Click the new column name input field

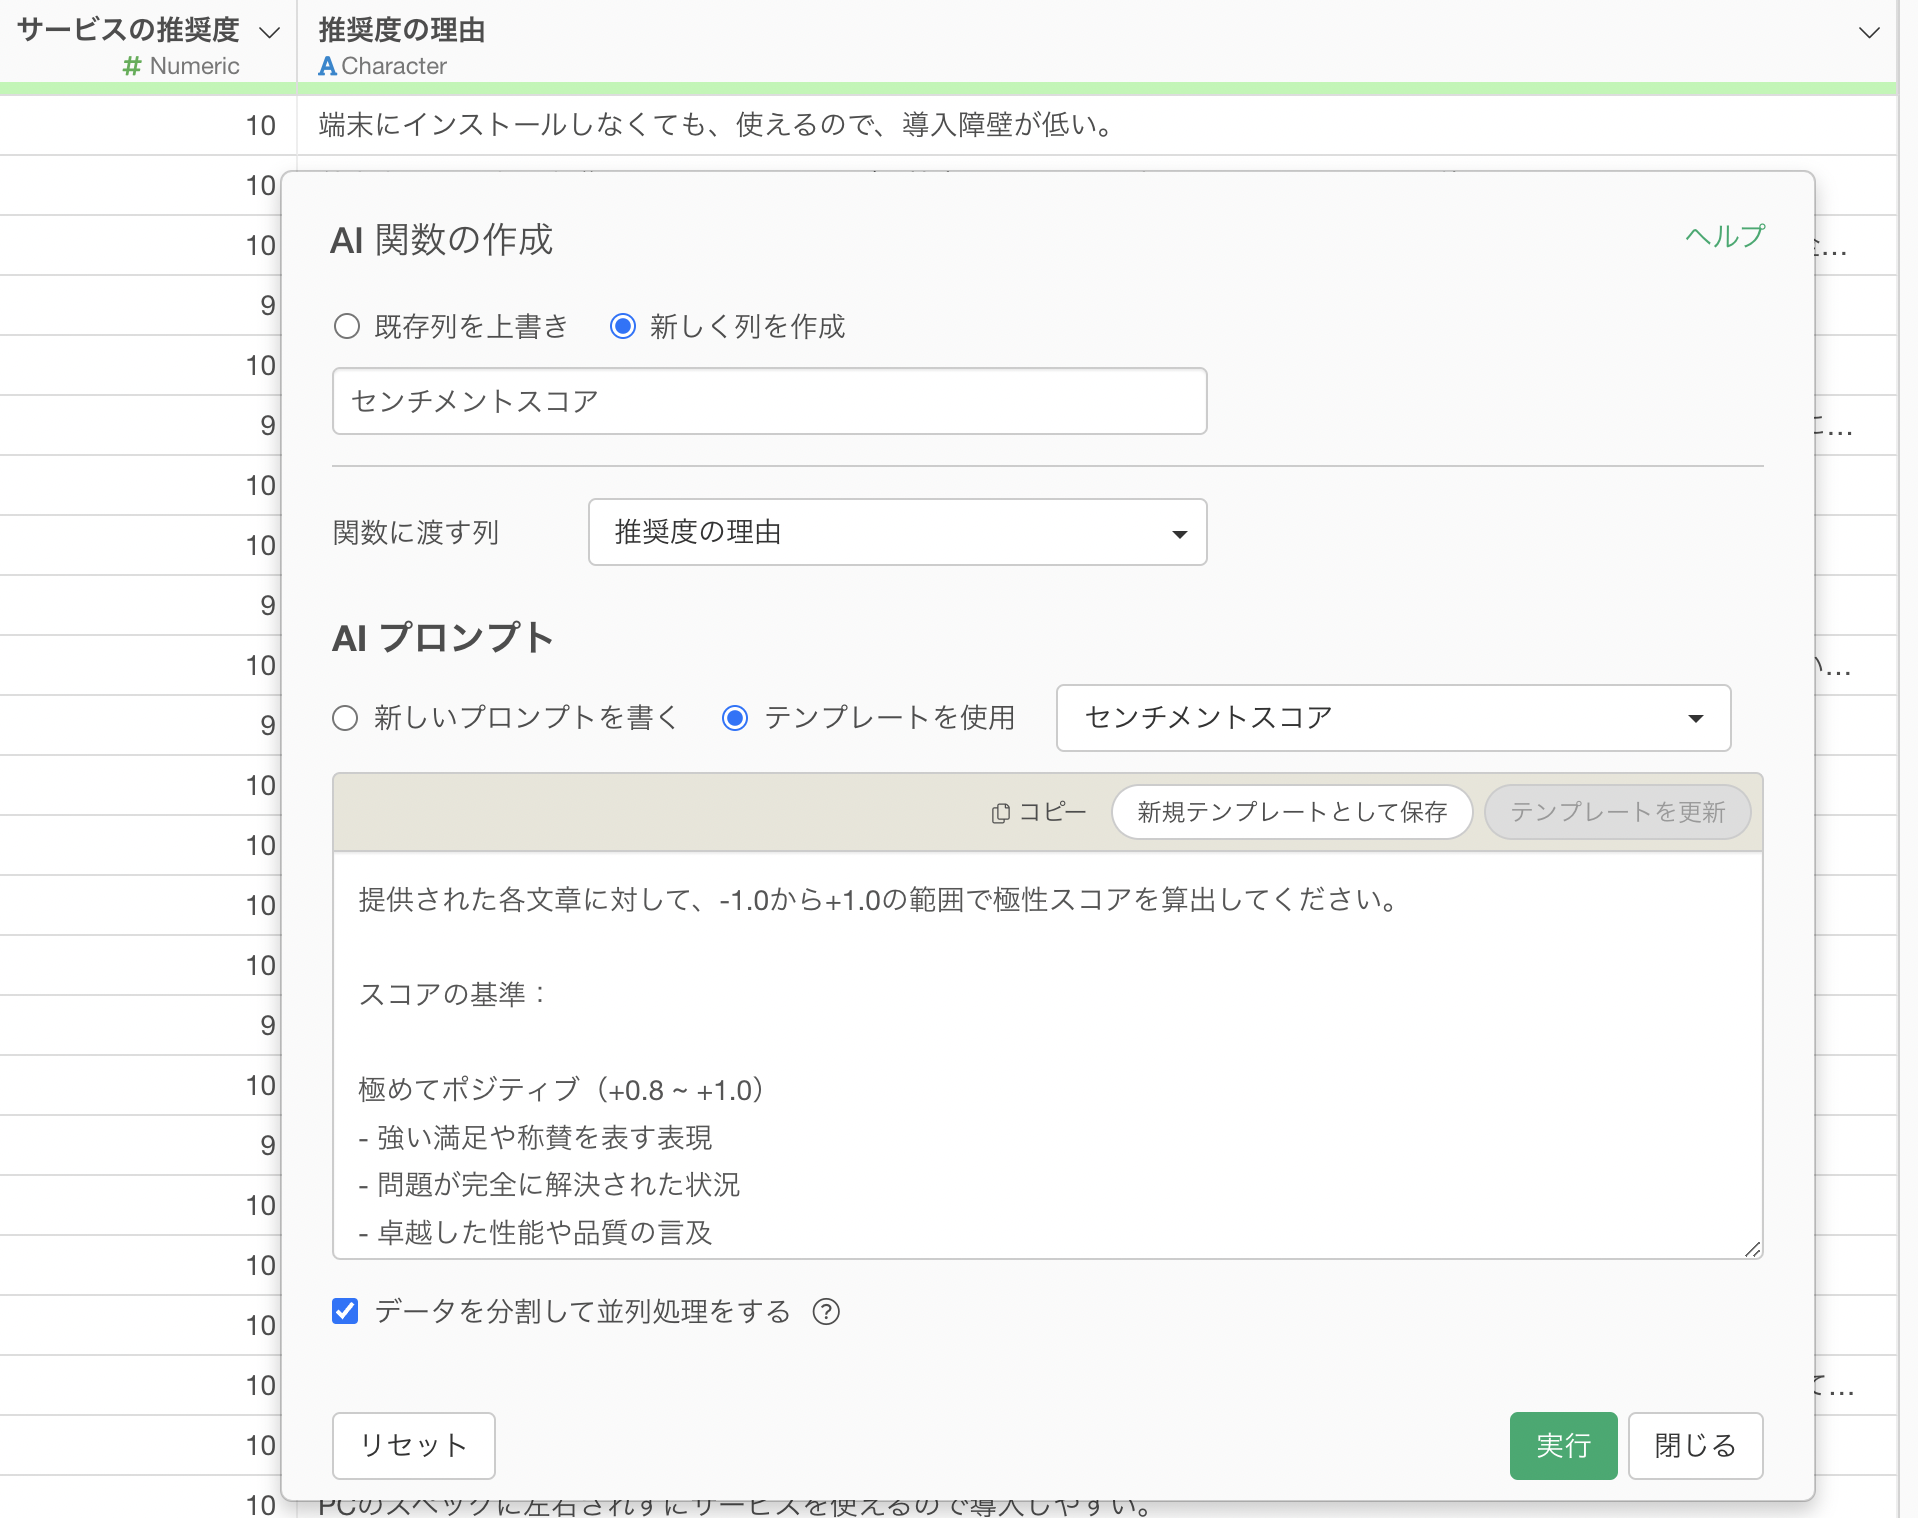tap(769, 401)
